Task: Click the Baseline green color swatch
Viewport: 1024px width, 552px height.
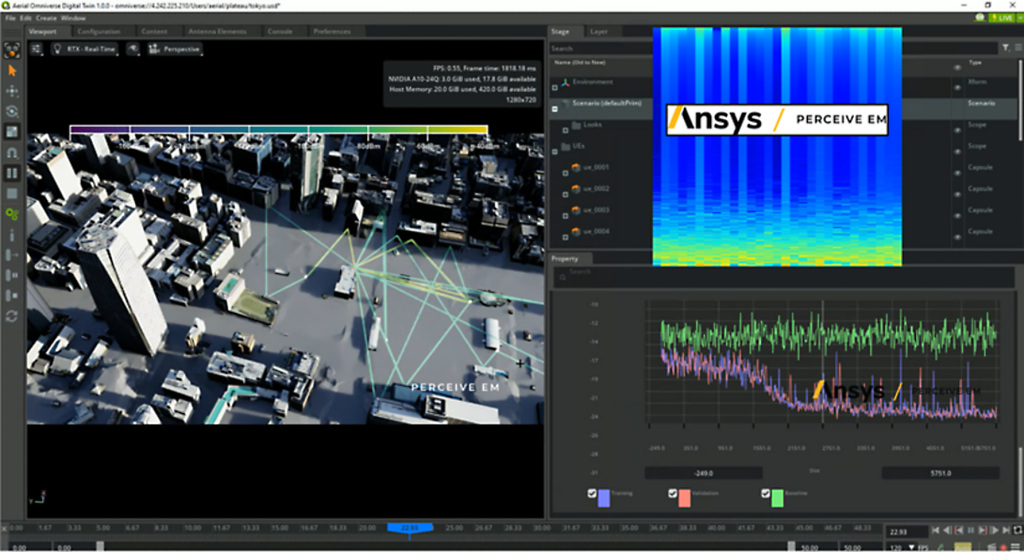Action: pyautogui.click(x=777, y=498)
